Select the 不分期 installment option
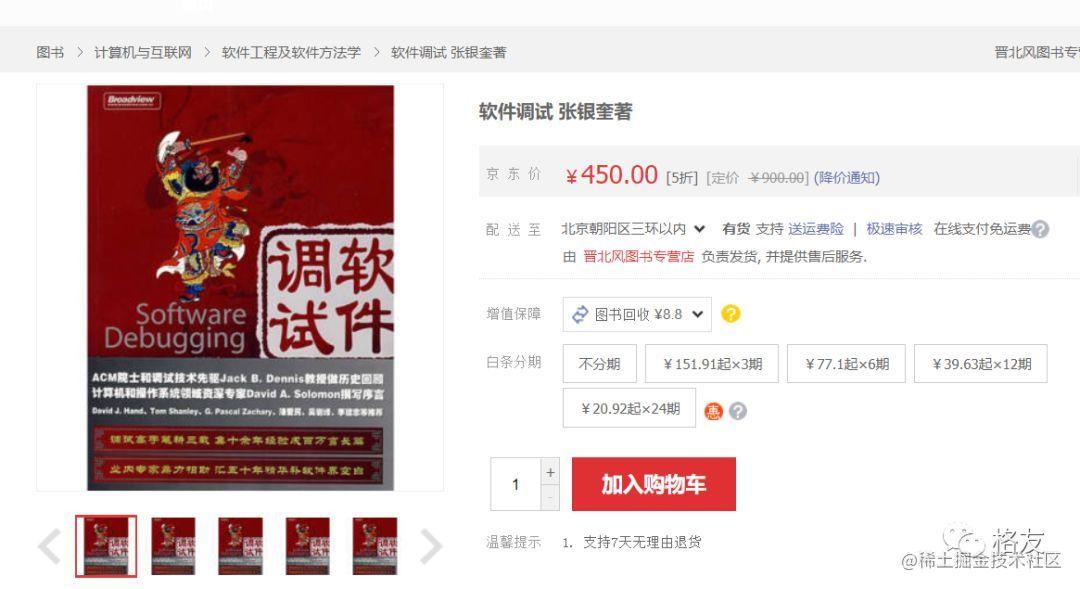Viewport: 1080px width, 589px height. pyautogui.click(x=599, y=364)
